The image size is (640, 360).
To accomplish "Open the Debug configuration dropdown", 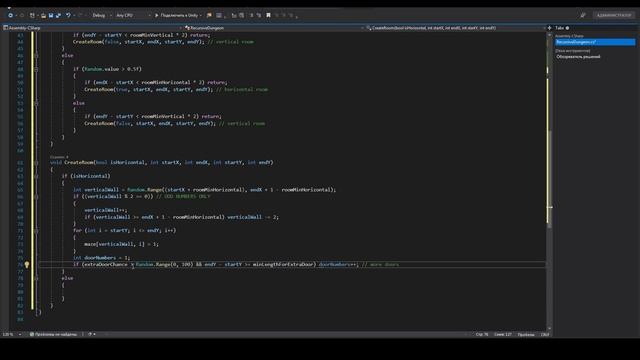I will (101, 16).
